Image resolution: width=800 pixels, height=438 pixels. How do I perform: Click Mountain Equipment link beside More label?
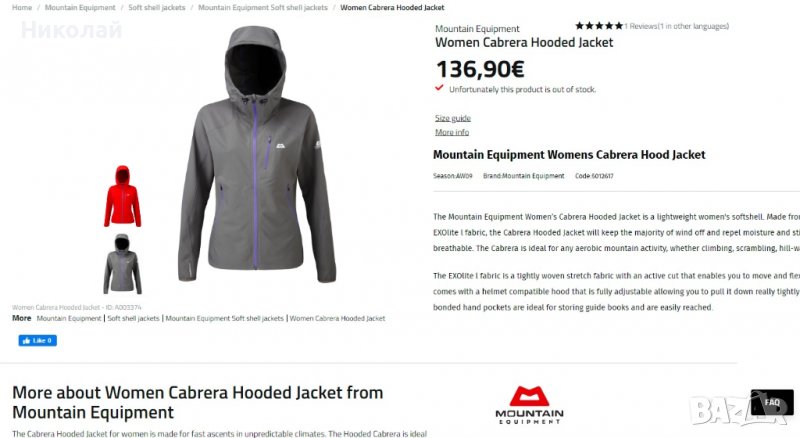click(x=69, y=318)
